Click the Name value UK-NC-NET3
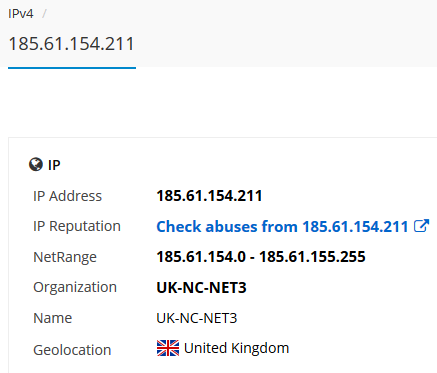Image resolution: width=437 pixels, height=373 pixels. coord(197,318)
